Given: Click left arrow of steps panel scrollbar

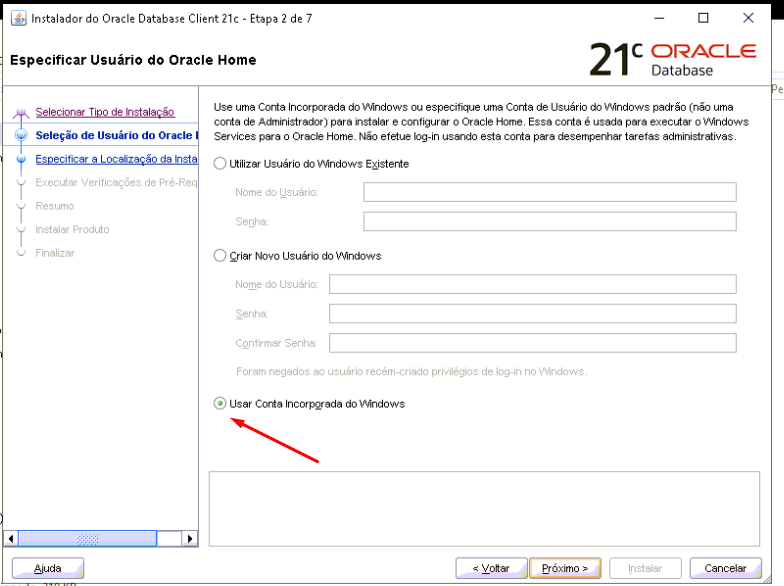Looking at the screenshot, I should [x=11, y=538].
